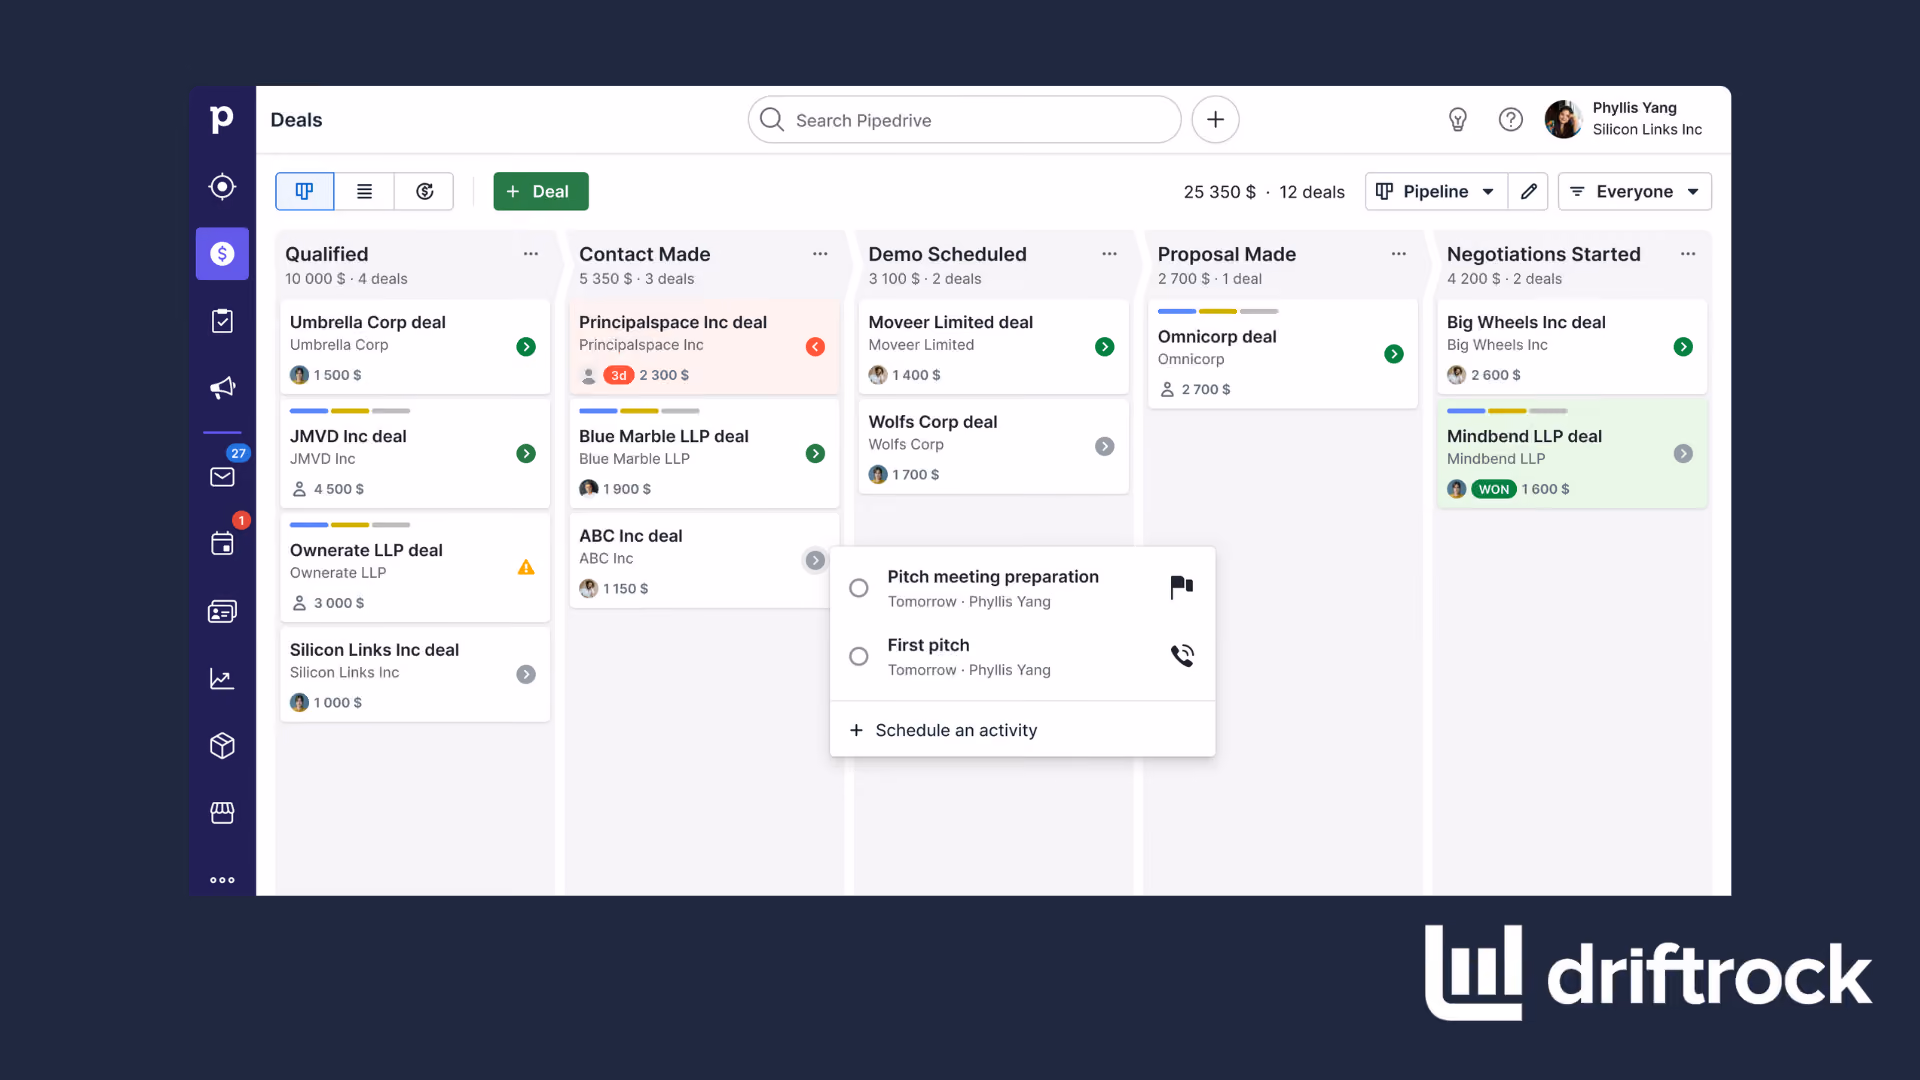Open Projects clipboard icon in sidebar
1920x1080 pixels.
tap(222, 321)
